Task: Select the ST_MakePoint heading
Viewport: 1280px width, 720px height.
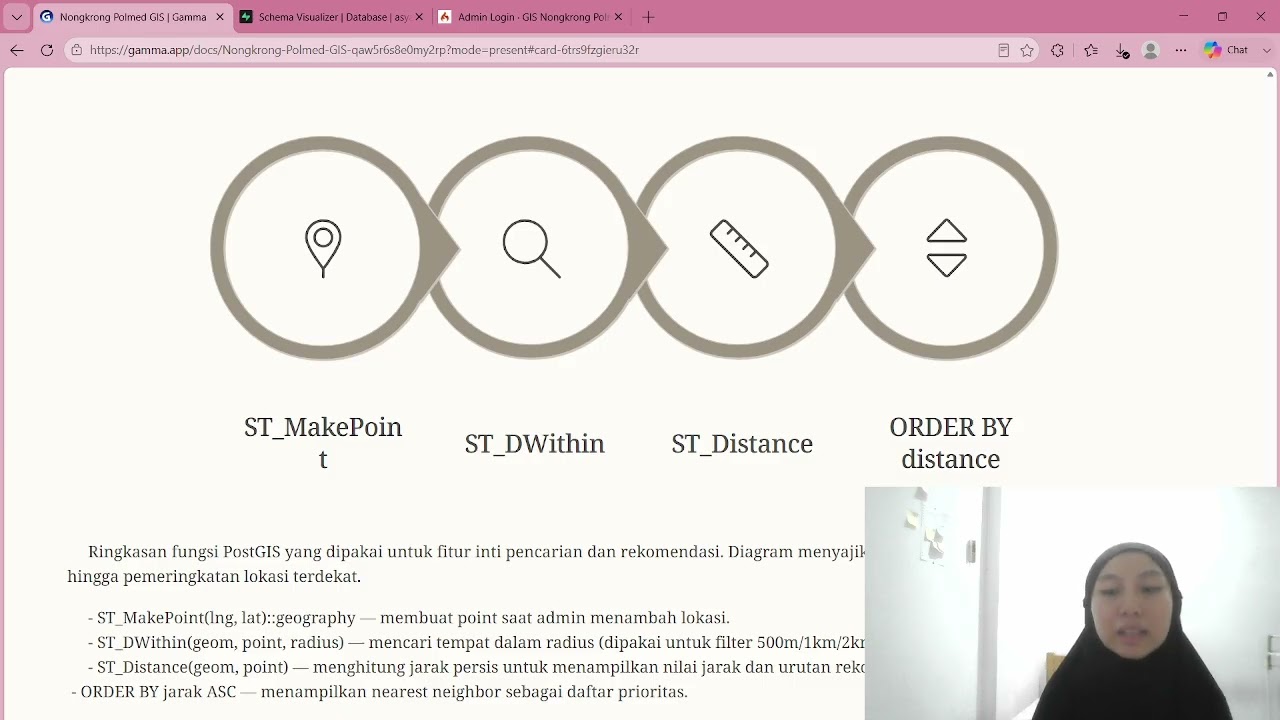Action: (x=323, y=443)
